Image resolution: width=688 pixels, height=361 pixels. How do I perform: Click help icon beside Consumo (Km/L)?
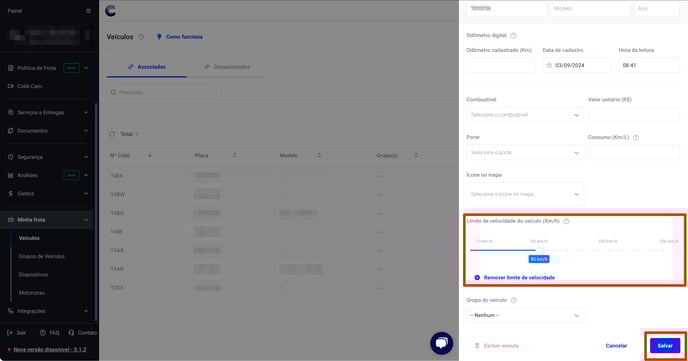click(x=636, y=137)
